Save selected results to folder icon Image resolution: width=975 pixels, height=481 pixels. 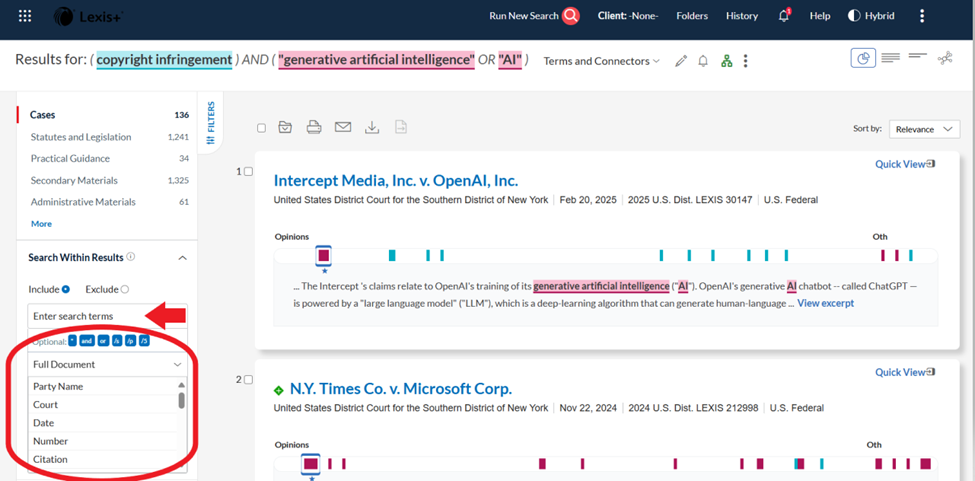tap(285, 127)
